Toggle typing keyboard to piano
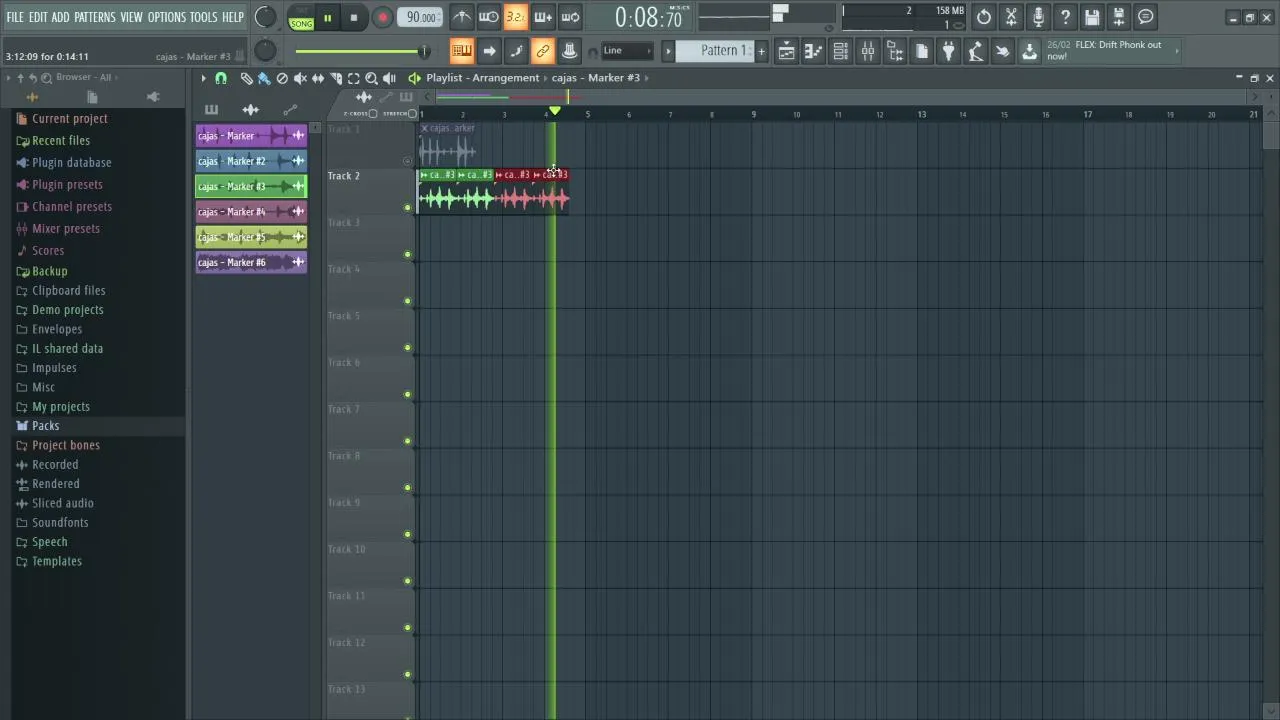This screenshot has width=1280, height=720. pyautogui.click(x=462, y=51)
